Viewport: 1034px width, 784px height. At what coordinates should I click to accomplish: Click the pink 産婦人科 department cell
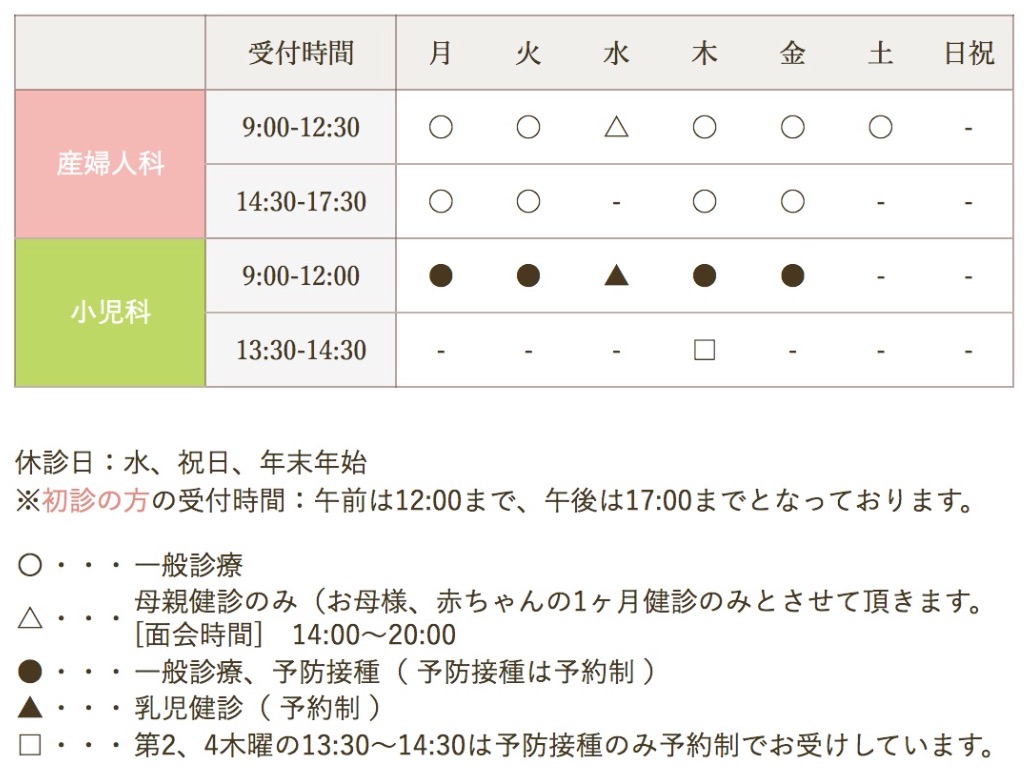tap(110, 164)
